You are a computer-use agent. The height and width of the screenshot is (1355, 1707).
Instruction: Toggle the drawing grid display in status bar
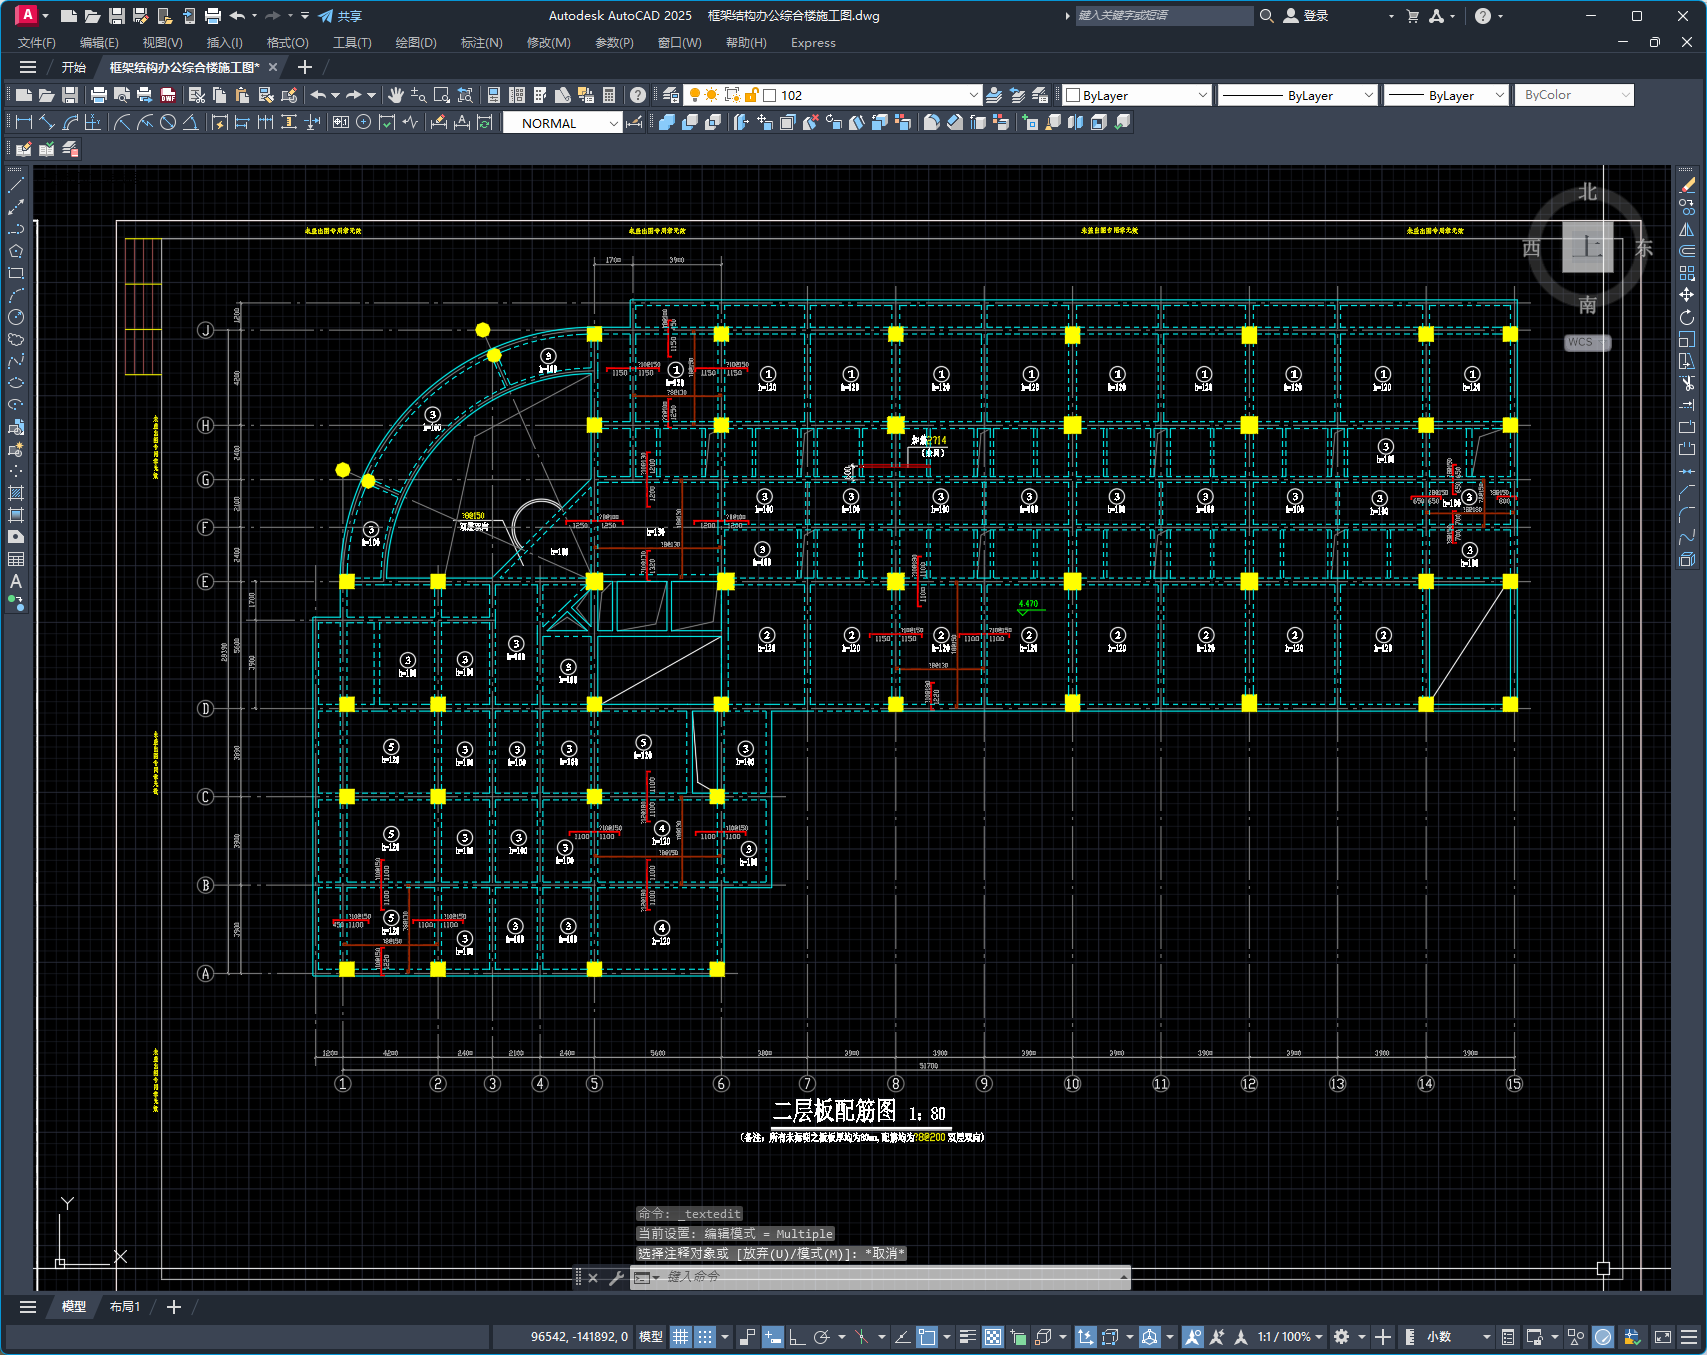pos(681,1337)
